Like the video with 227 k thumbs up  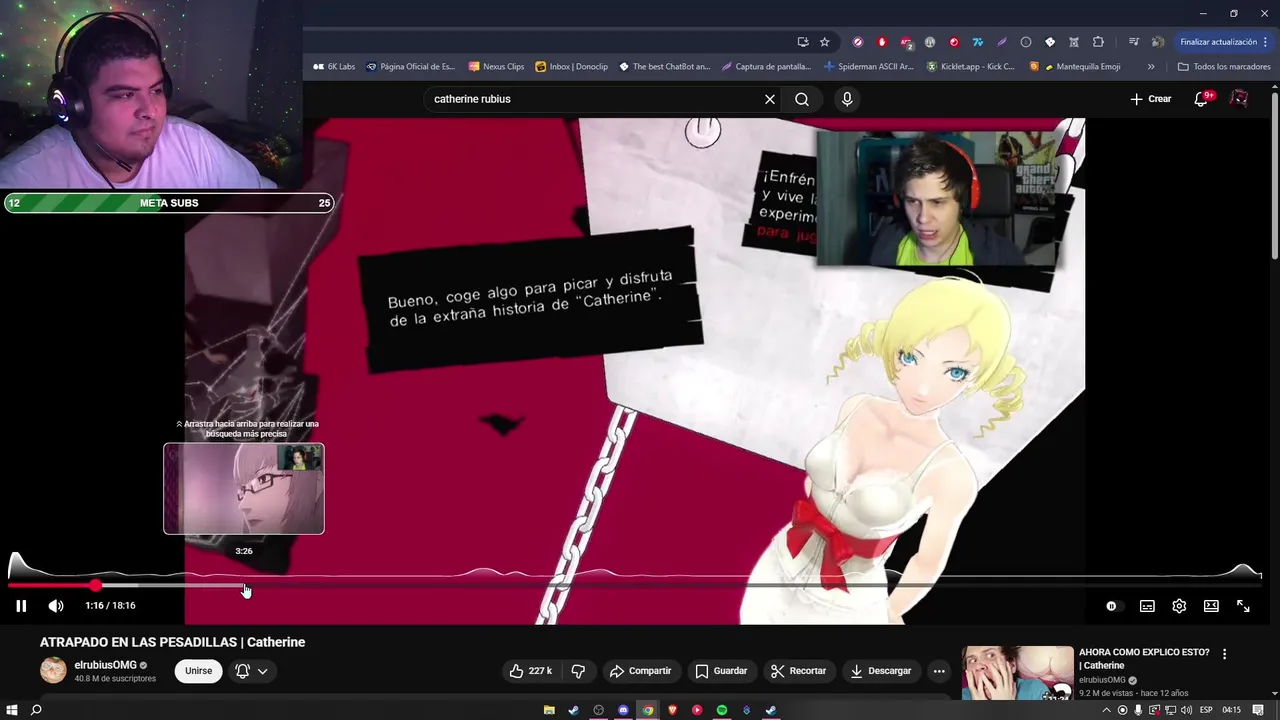pos(531,671)
